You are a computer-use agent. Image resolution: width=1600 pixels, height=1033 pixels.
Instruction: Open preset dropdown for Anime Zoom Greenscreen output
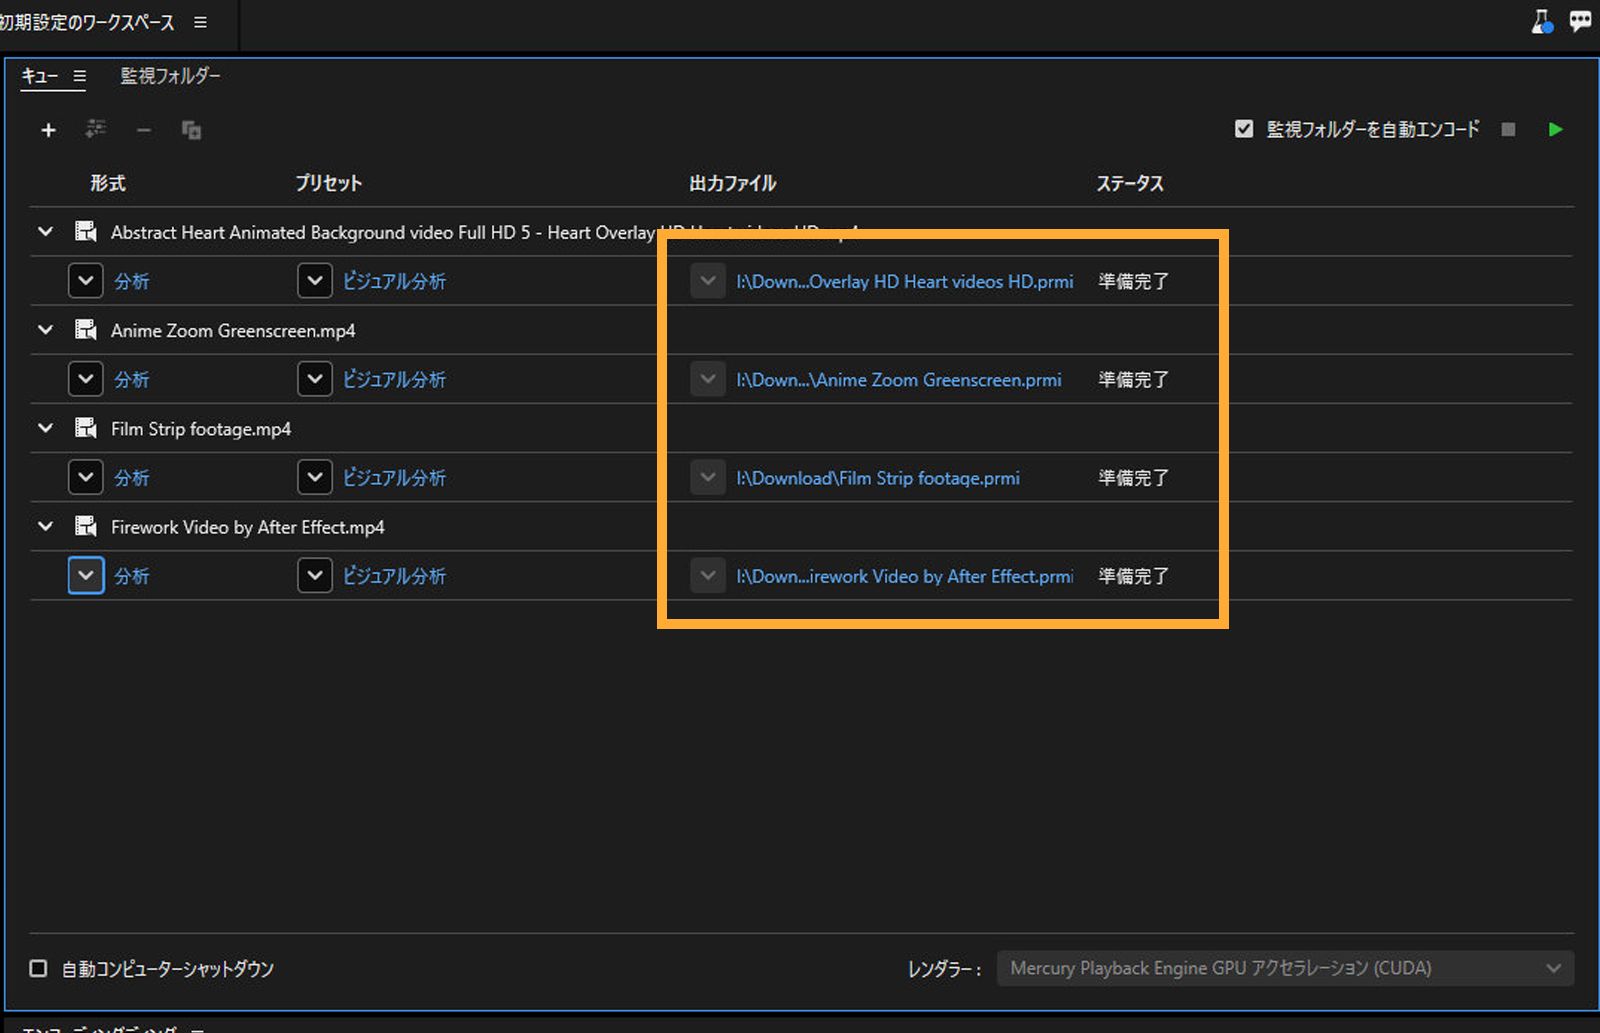coord(315,379)
